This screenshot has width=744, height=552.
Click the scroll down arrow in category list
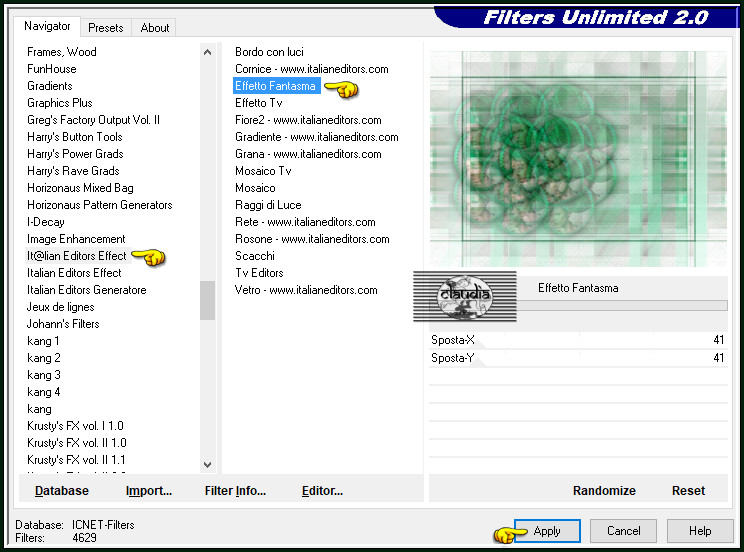pyautogui.click(x=207, y=465)
